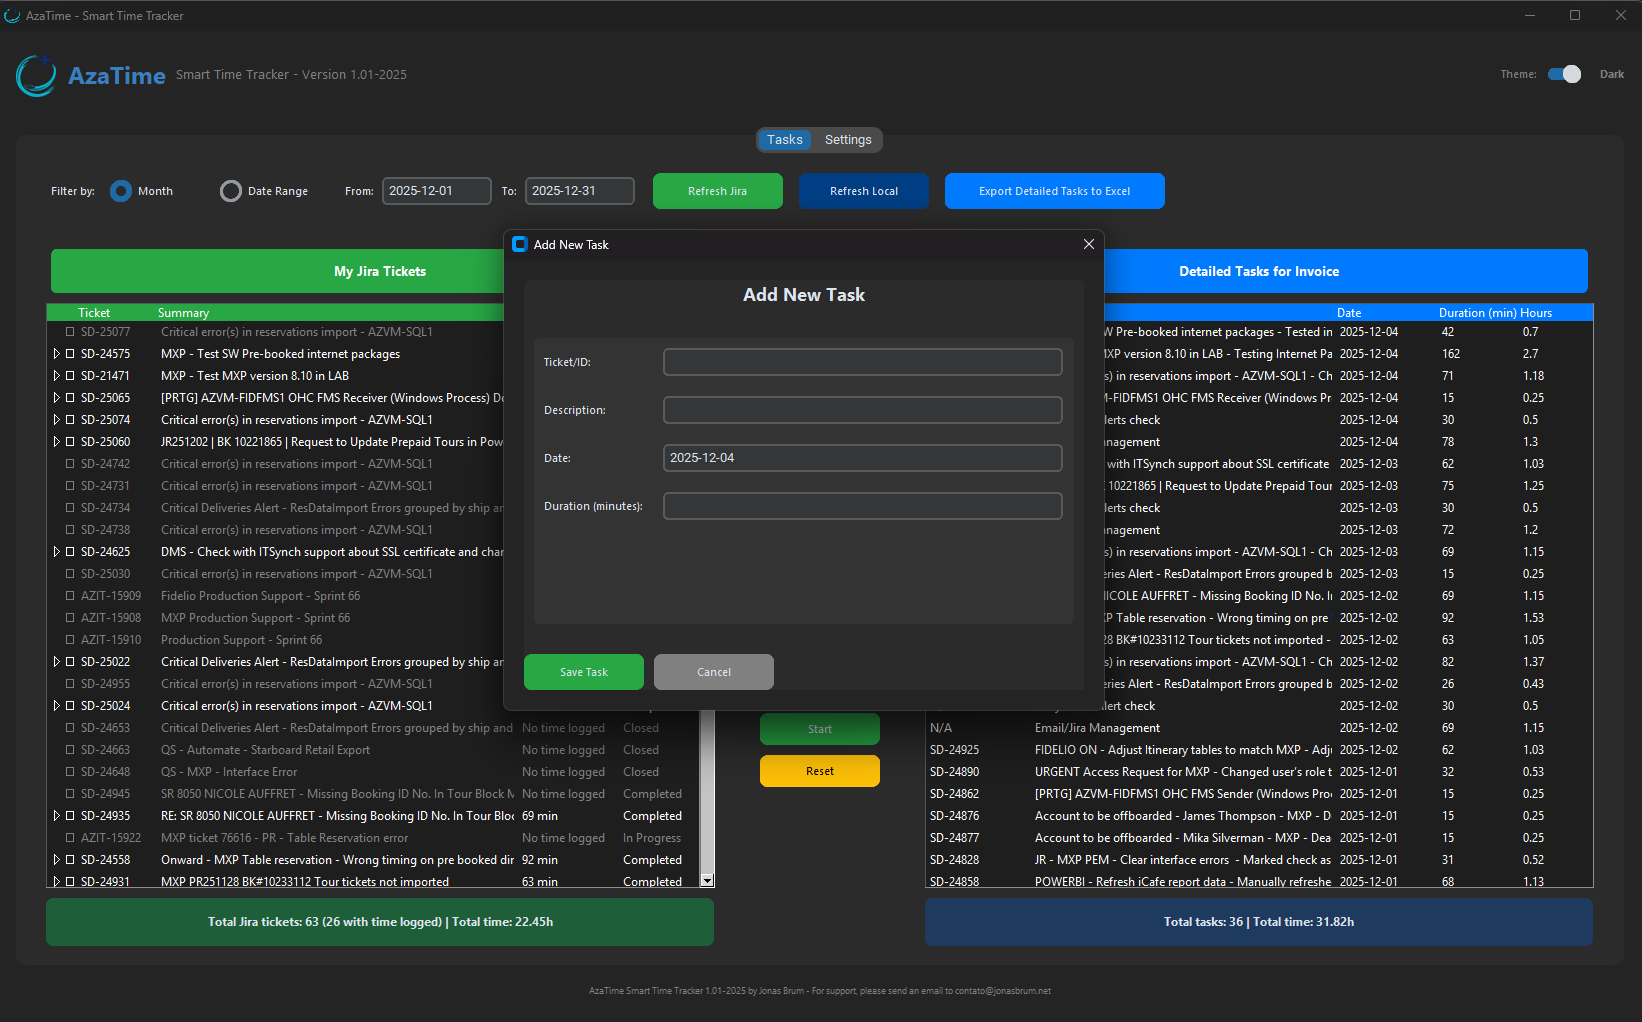The image size is (1642, 1022).
Task: Expand the SD-25022 ticket row
Action: tap(57, 662)
